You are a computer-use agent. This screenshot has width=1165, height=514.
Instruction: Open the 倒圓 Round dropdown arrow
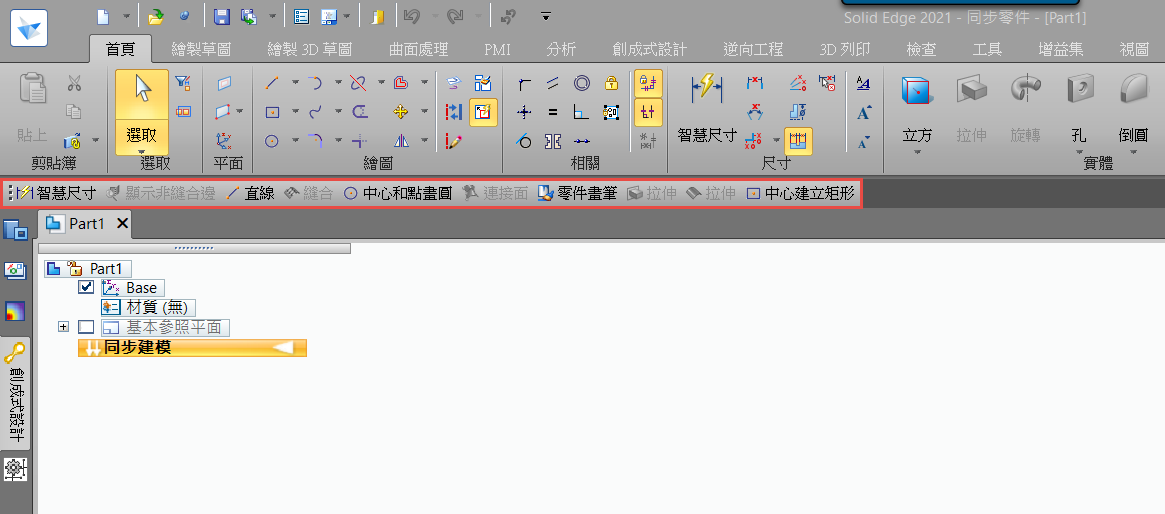tap(1133, 152)
